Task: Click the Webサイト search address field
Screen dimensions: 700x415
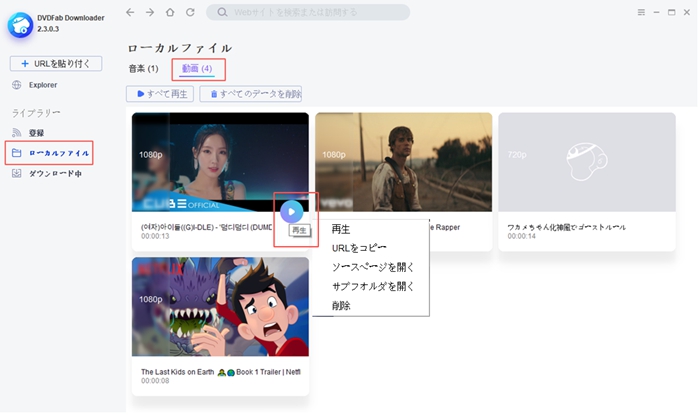Action: point(308,12)
